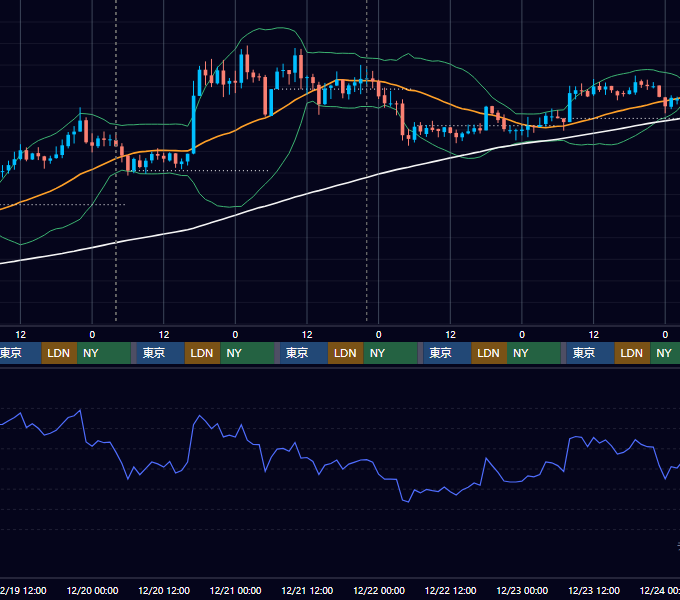The width and height of the screenshot is (680, 600).
Task: Pick the 東京 session block on 12/22
Action: tap(447, 353)
